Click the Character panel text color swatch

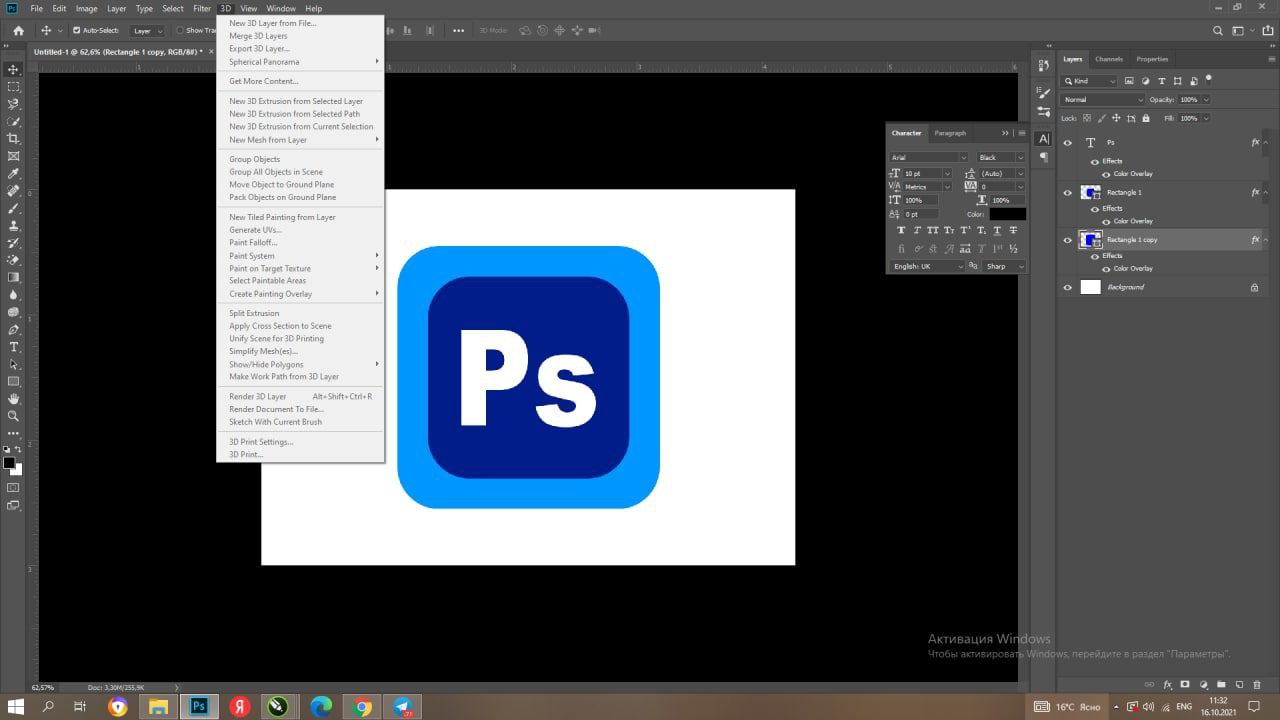[1007, 214]
